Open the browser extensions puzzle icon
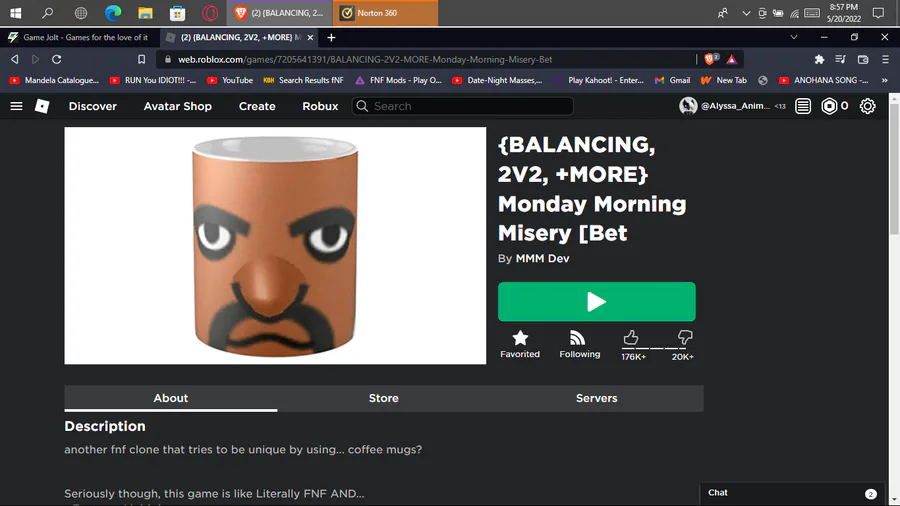Screen dimensions: 900x506 (819, 59)
